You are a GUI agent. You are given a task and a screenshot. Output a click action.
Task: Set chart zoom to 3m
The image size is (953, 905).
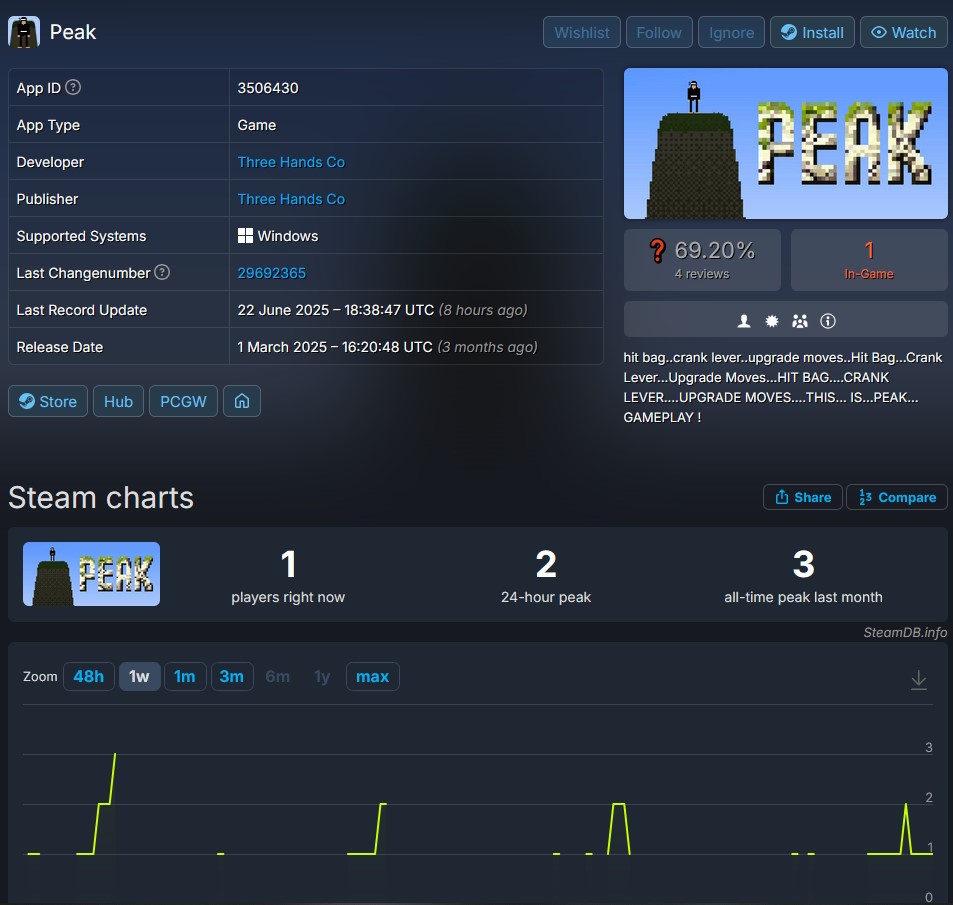point(232,676)
